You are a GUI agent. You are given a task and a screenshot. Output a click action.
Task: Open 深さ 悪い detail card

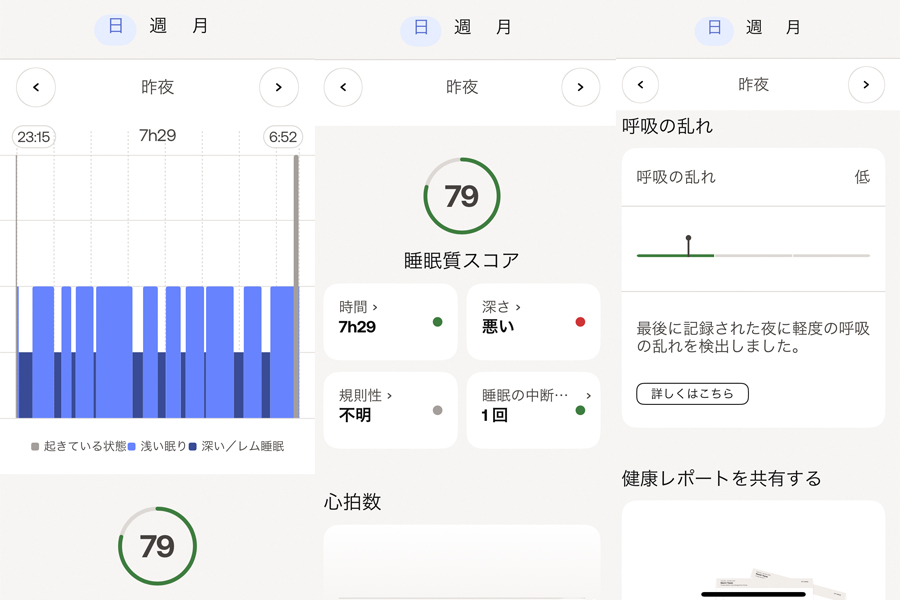coord(533,322)
